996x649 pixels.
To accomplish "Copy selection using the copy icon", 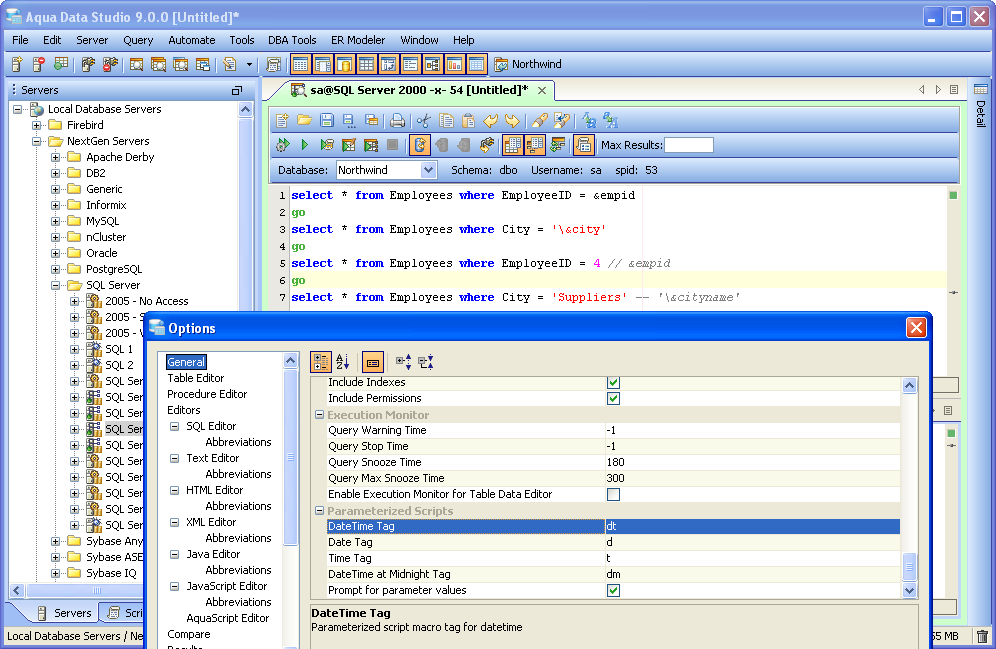I will (x=447, y=120).
